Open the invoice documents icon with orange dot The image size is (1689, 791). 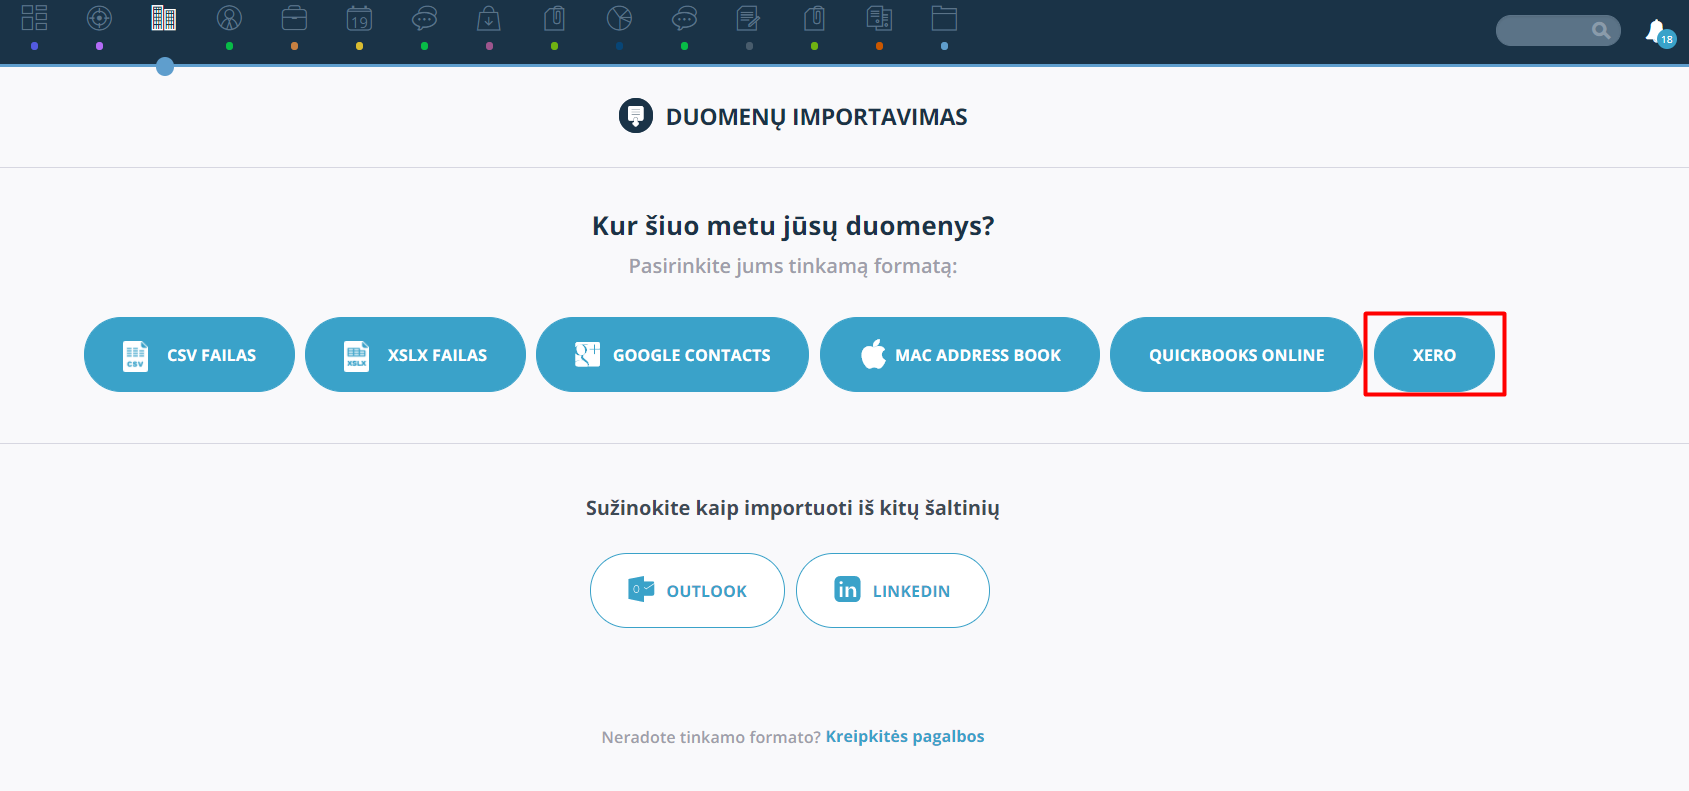[x=879, y=18]
